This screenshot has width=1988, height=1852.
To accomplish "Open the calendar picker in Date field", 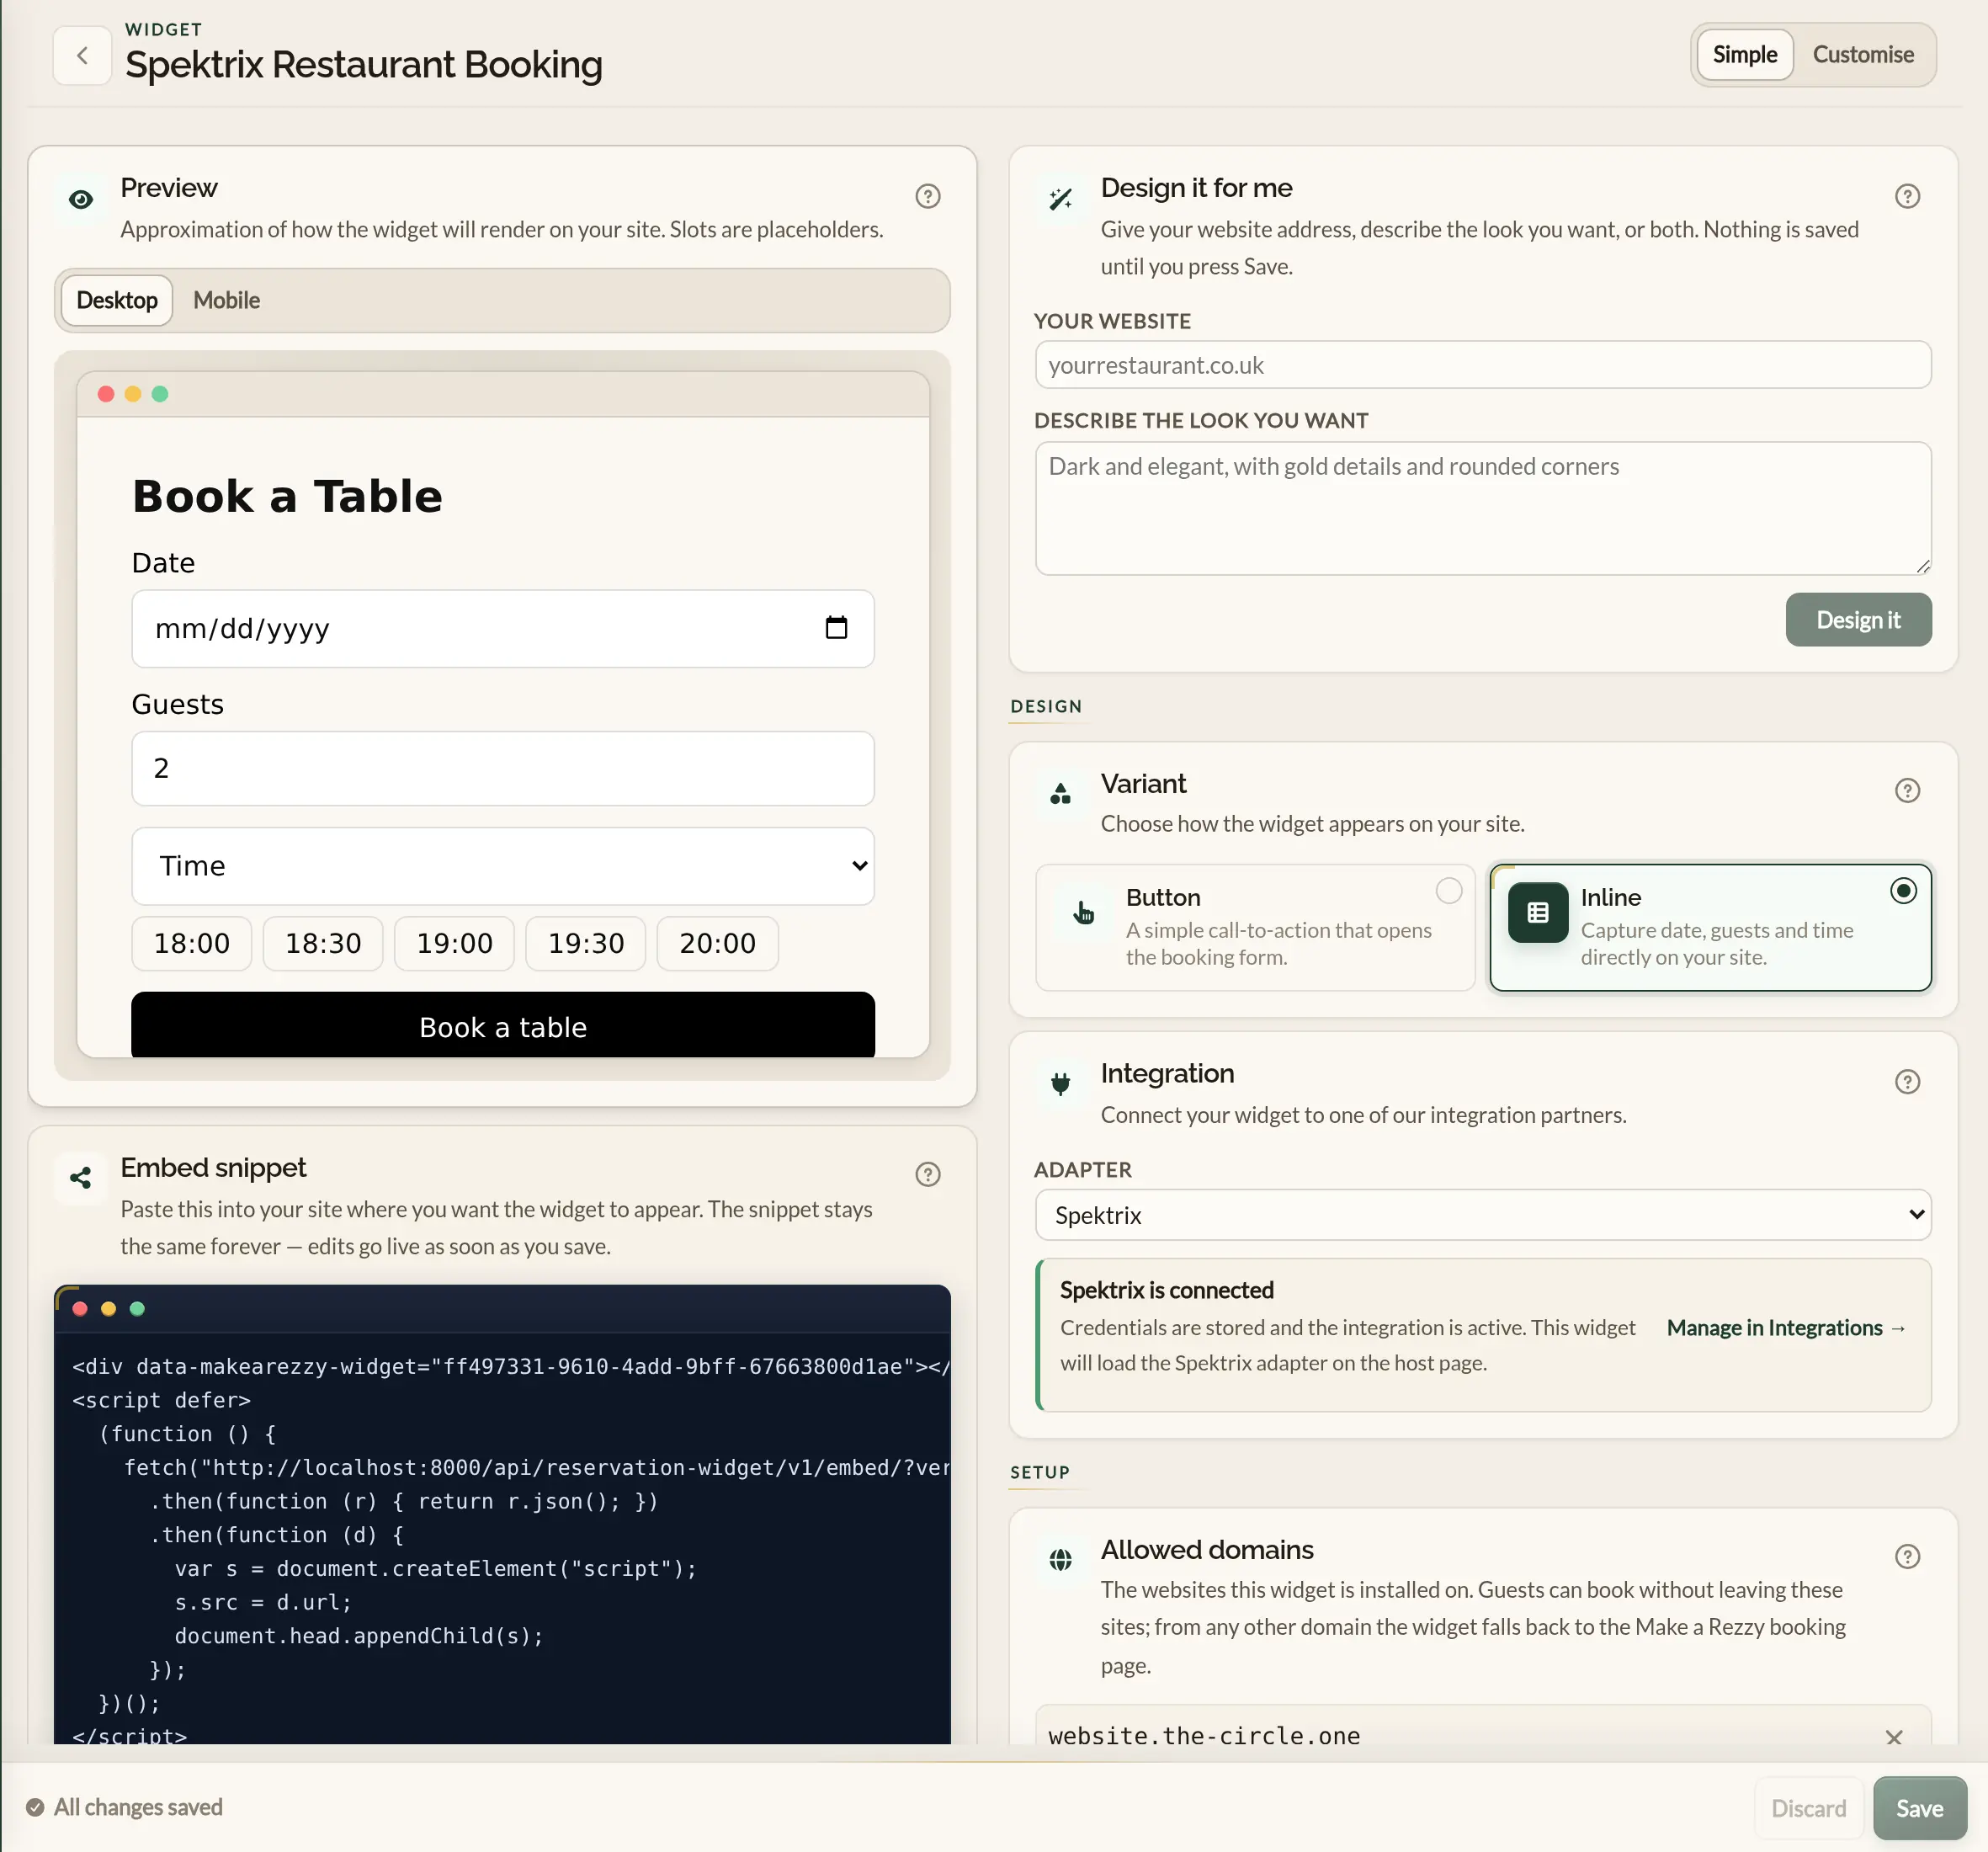I will click(836, 628).
